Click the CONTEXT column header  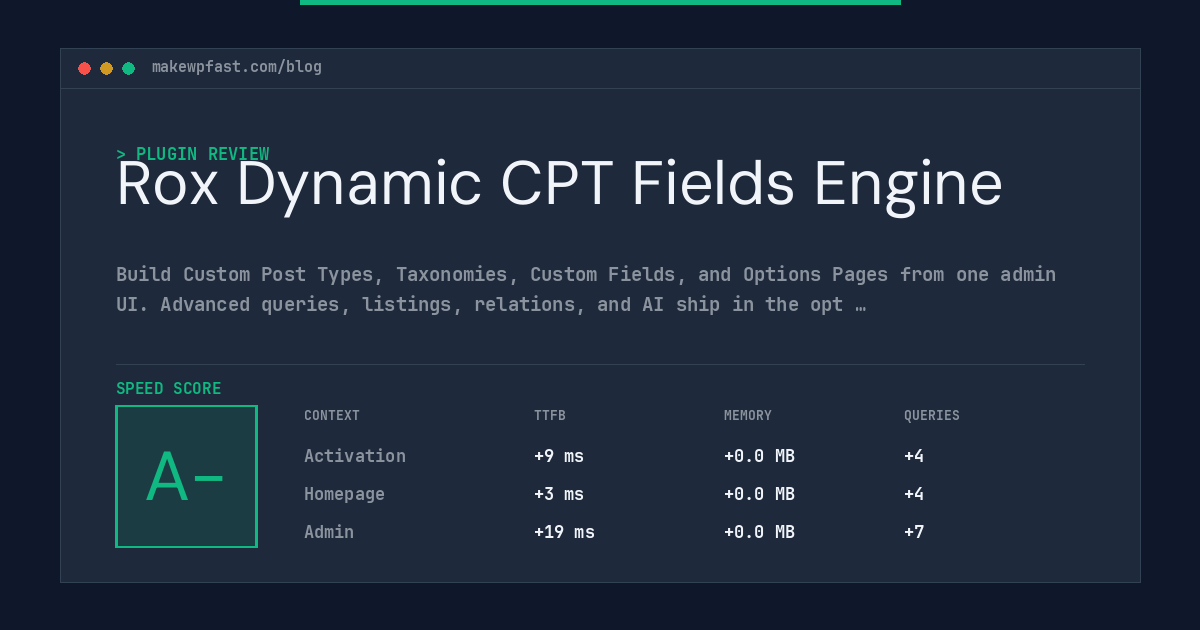pyautogui.click(x=332, y=416)
